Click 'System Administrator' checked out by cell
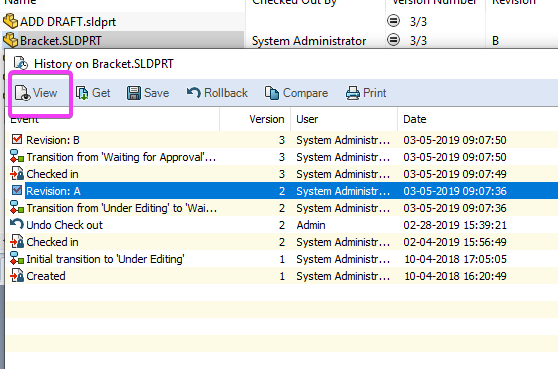The height and width of the screenshot is (369, 558). [x=309, y=41]
